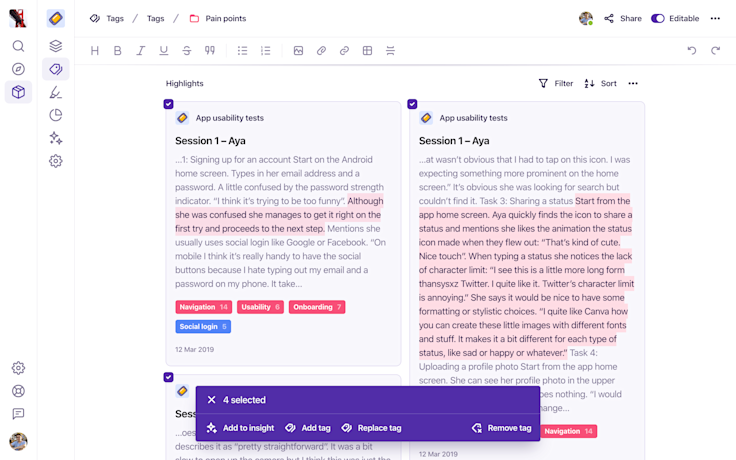Insert a block quote
736x460 pixels.
pos(210,51)
